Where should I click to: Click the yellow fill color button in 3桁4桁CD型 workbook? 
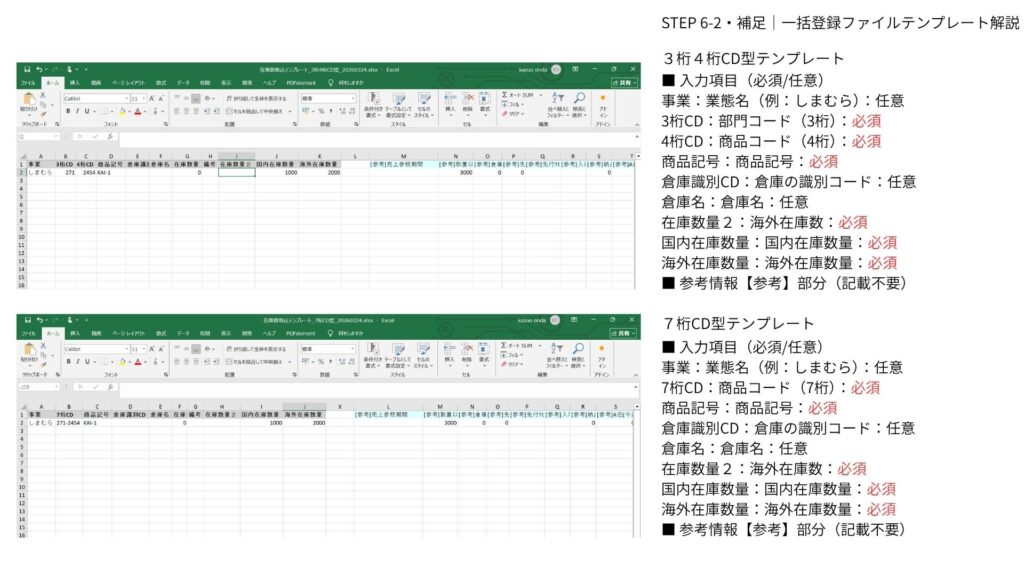122,111
